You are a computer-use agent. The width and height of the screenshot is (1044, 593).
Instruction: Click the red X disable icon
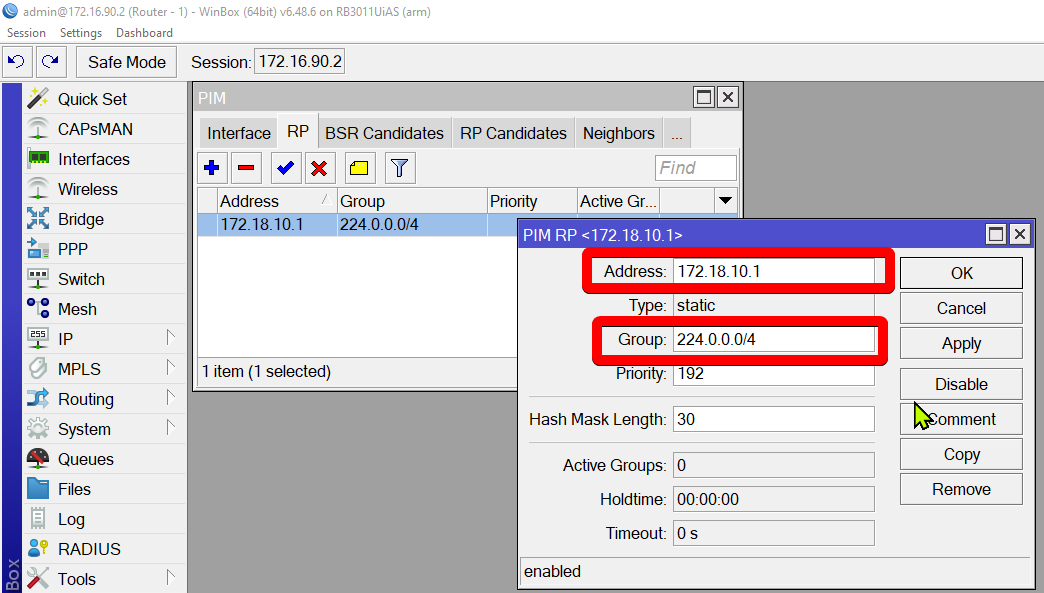tap(319, 168)
